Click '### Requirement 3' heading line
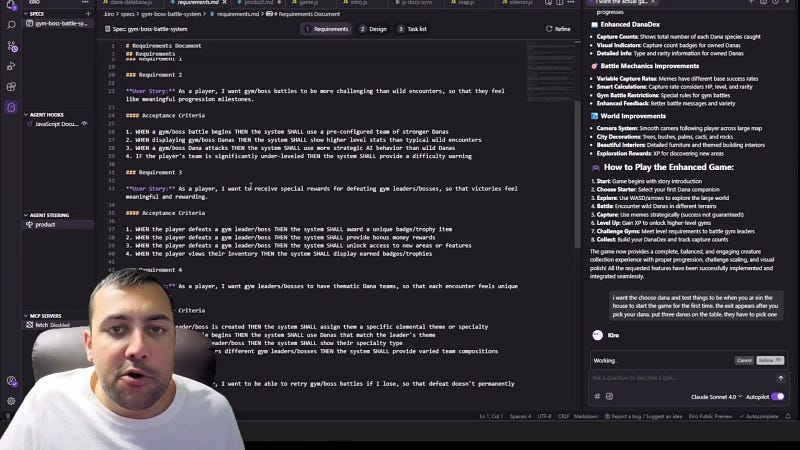The image size is (800, 450). [x=154, y=172]
